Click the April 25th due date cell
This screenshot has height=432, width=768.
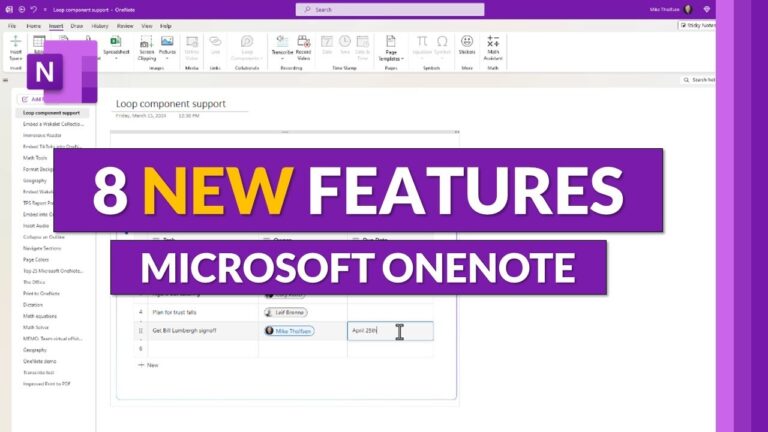(390, 331)
